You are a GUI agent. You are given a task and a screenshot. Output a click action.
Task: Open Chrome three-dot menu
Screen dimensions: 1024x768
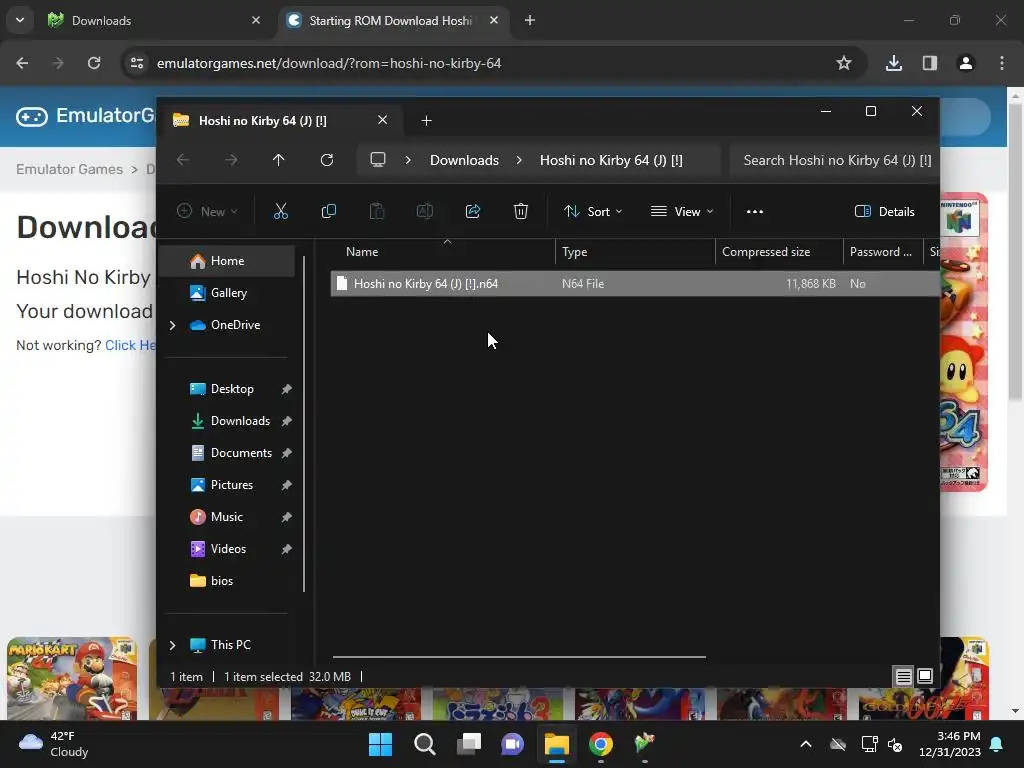pyautogui.click(x=1002, y=63)
